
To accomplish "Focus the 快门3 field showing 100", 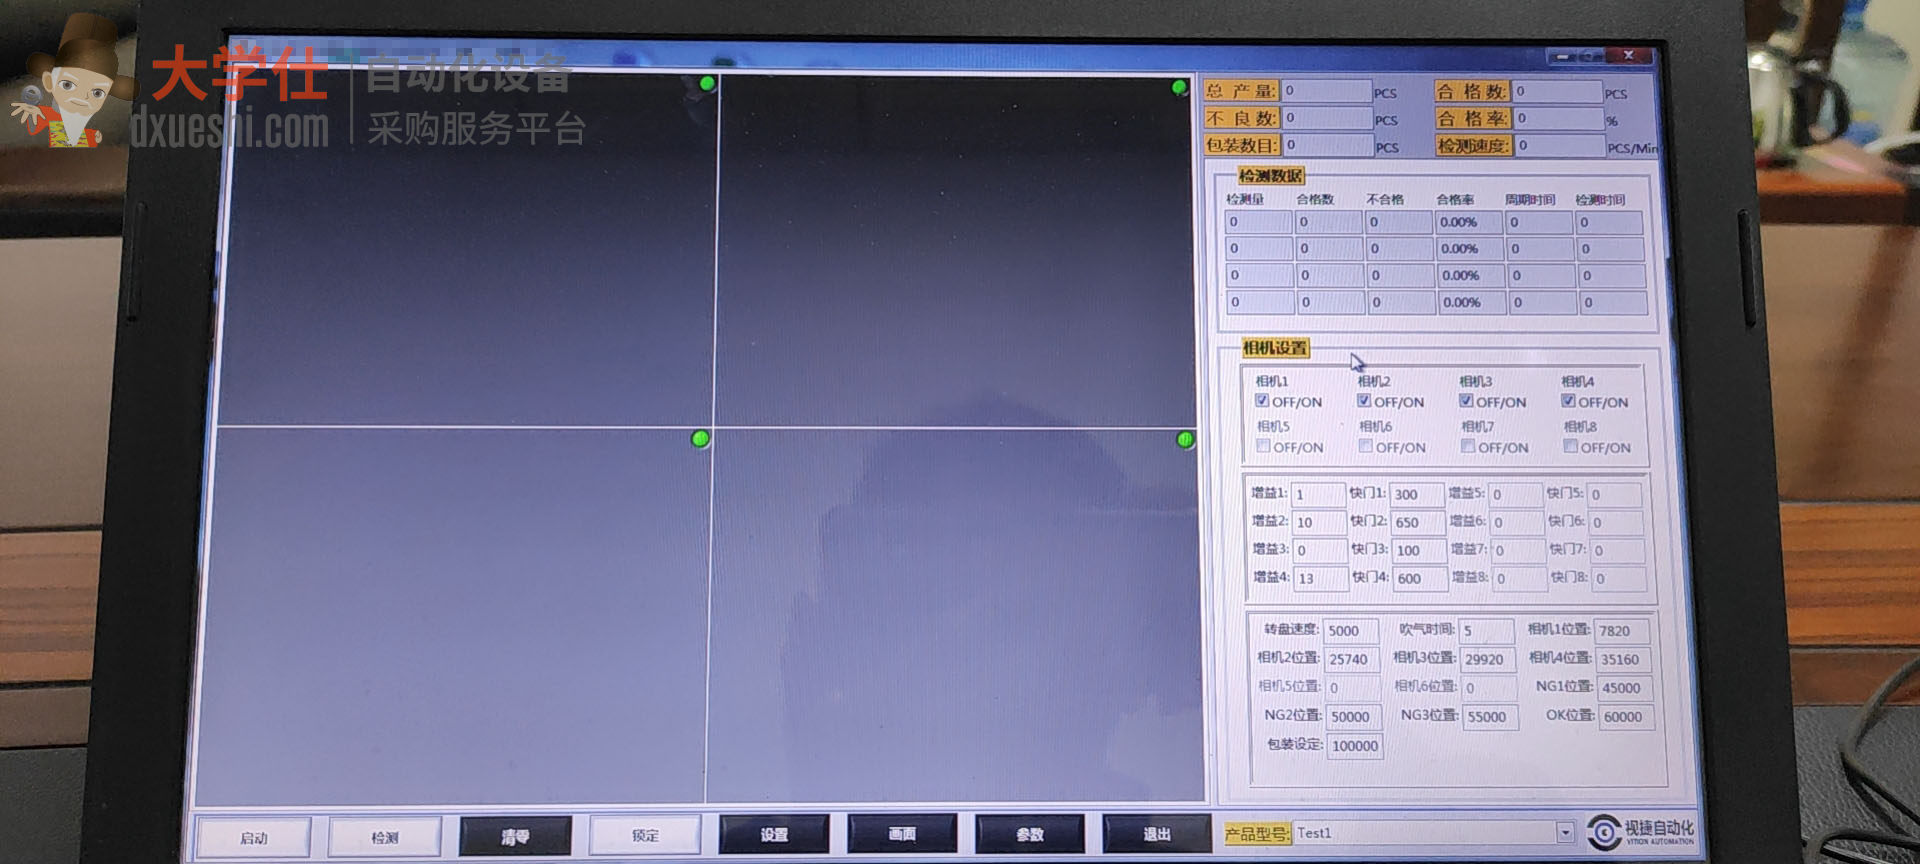I will pyautogui.click(x=1419, y=550).
